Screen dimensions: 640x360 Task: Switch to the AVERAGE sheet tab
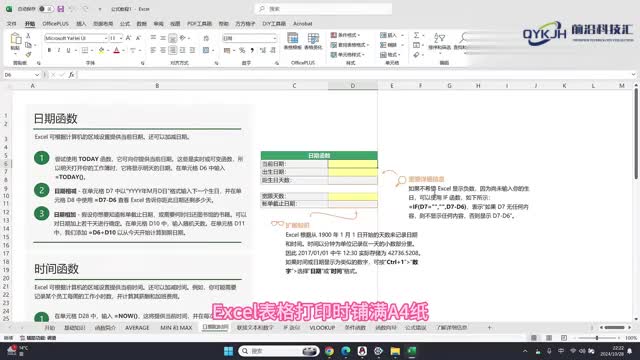[137, 328]
